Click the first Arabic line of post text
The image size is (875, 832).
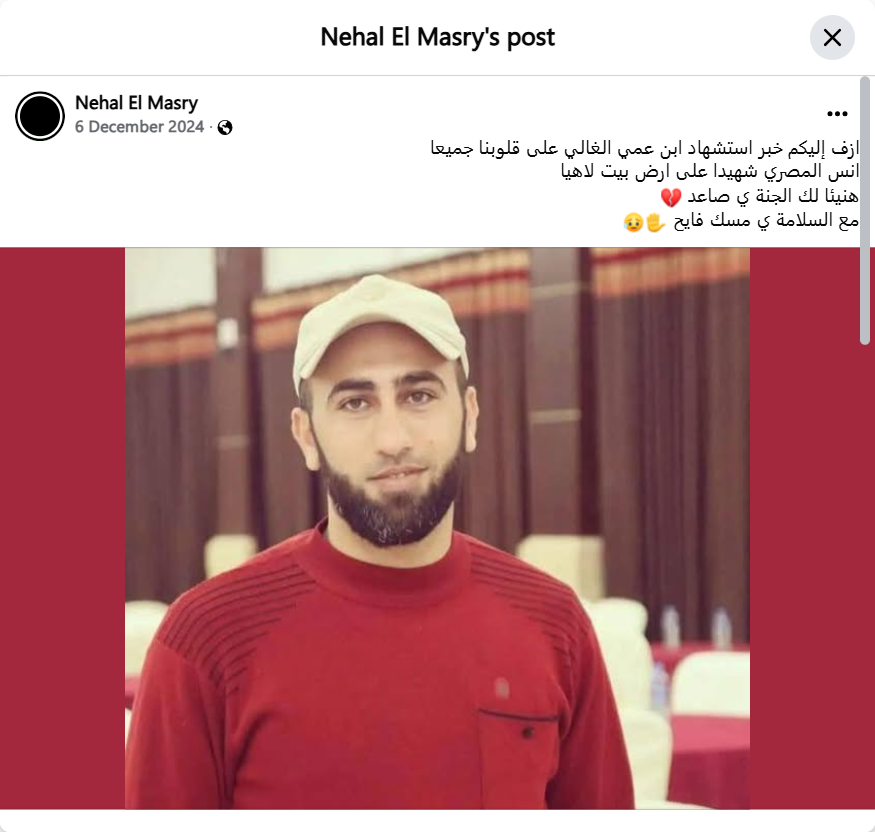point(645,148)
